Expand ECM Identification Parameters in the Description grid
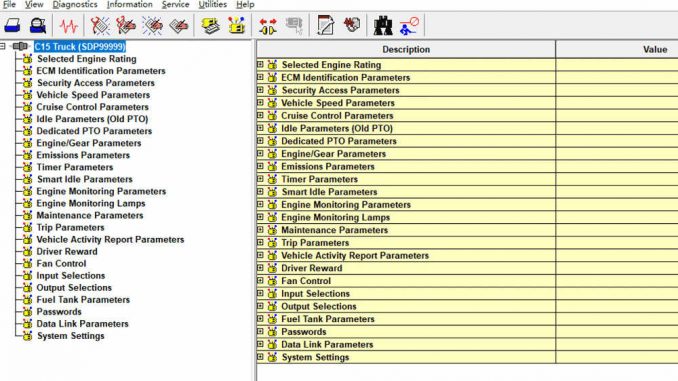 (260, 77)
